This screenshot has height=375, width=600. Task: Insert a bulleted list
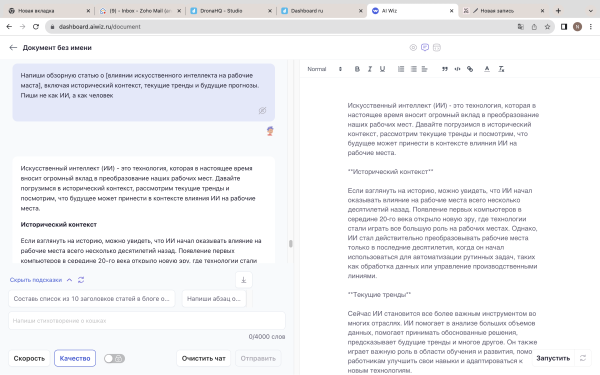[x=414, y=69]
